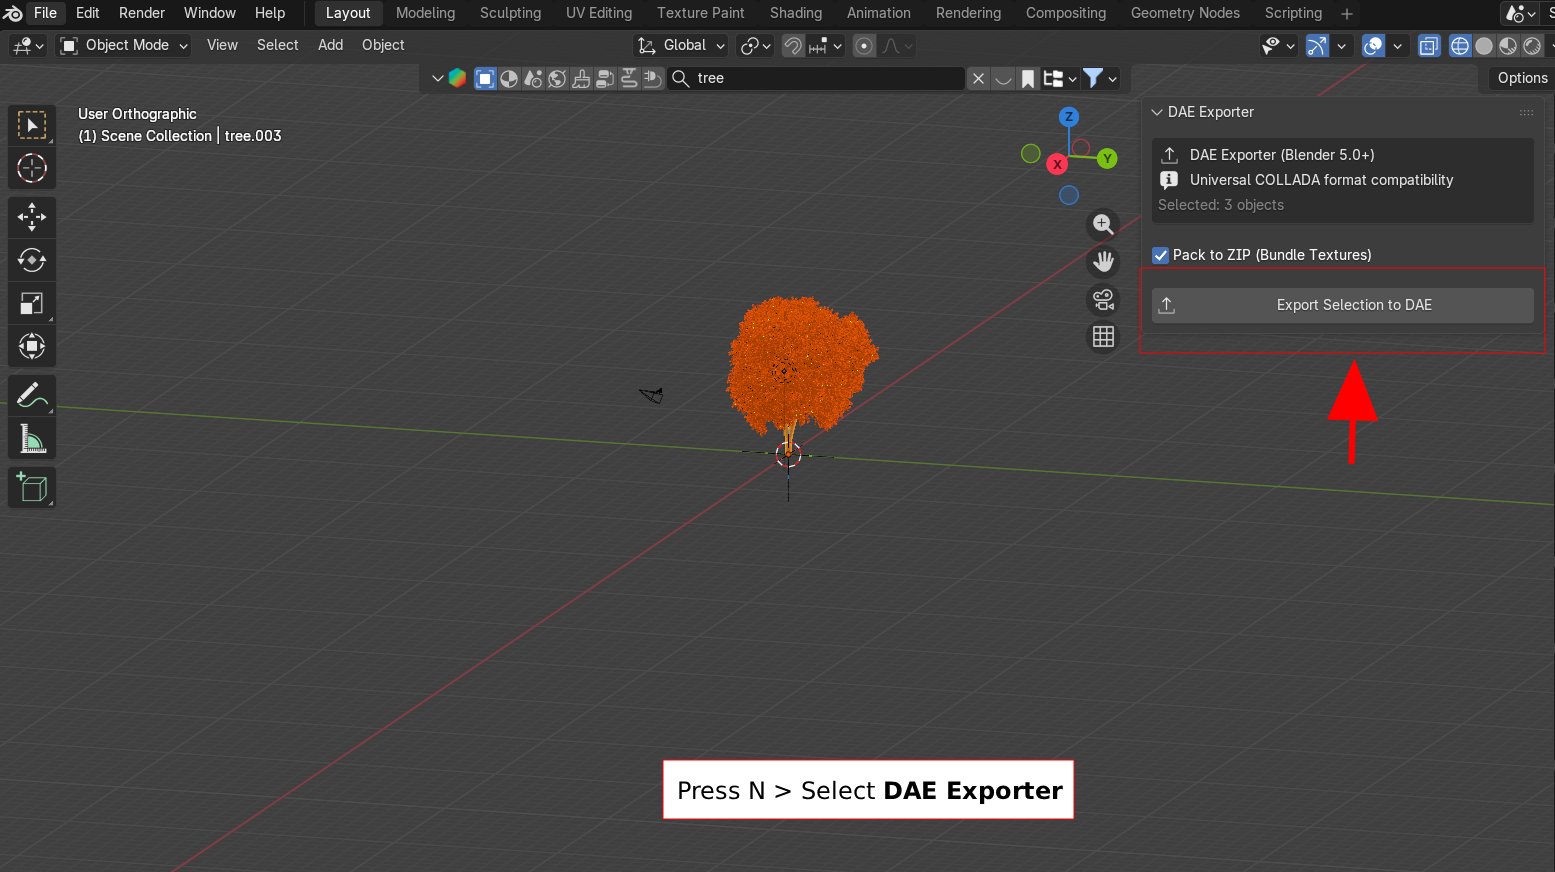This screenshot has height=872, width=1555.
Task: Open the Render menu
Action: [x=142, y=13]
